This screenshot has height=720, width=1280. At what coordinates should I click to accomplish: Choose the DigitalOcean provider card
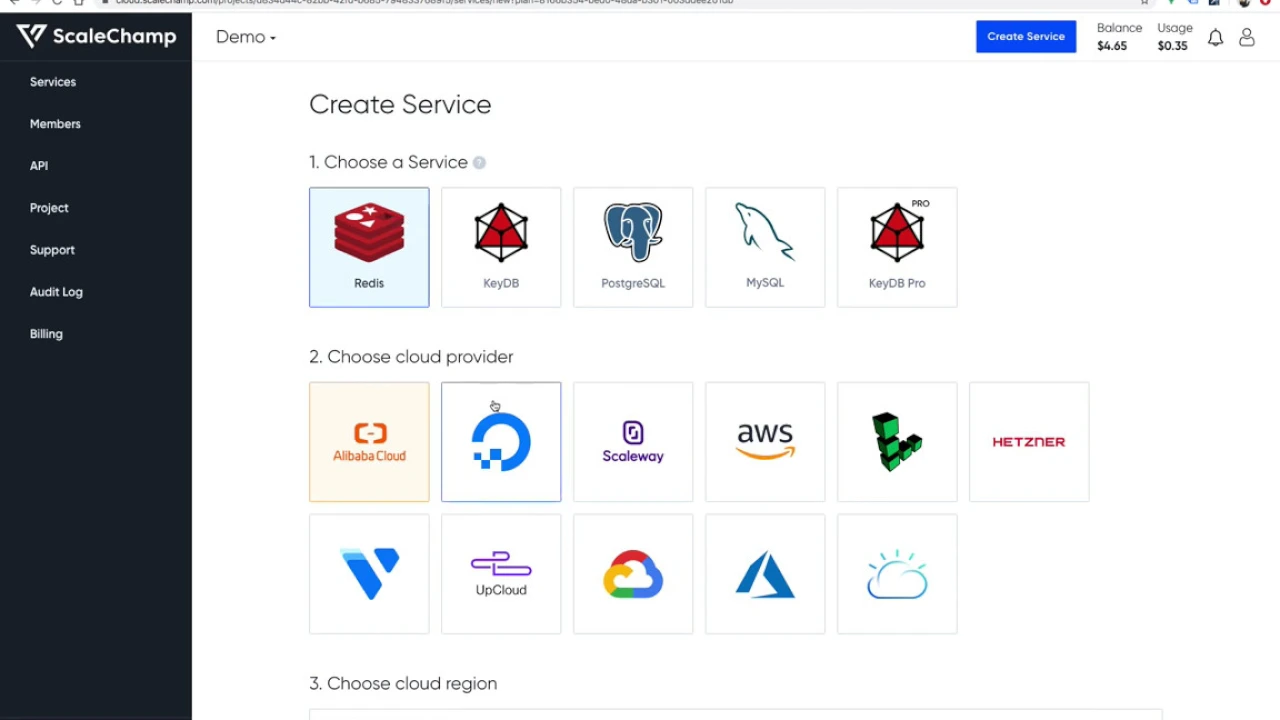[501, 442]
